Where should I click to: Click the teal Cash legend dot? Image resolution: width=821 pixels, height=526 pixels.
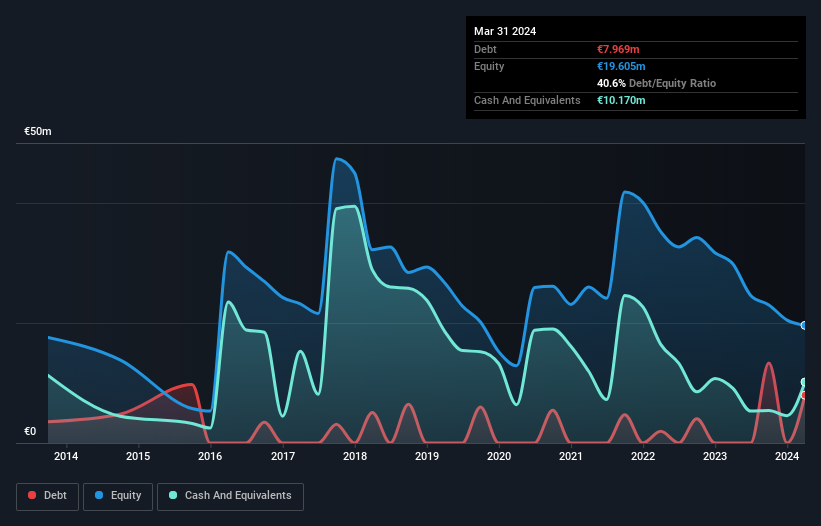coord(173,495)
